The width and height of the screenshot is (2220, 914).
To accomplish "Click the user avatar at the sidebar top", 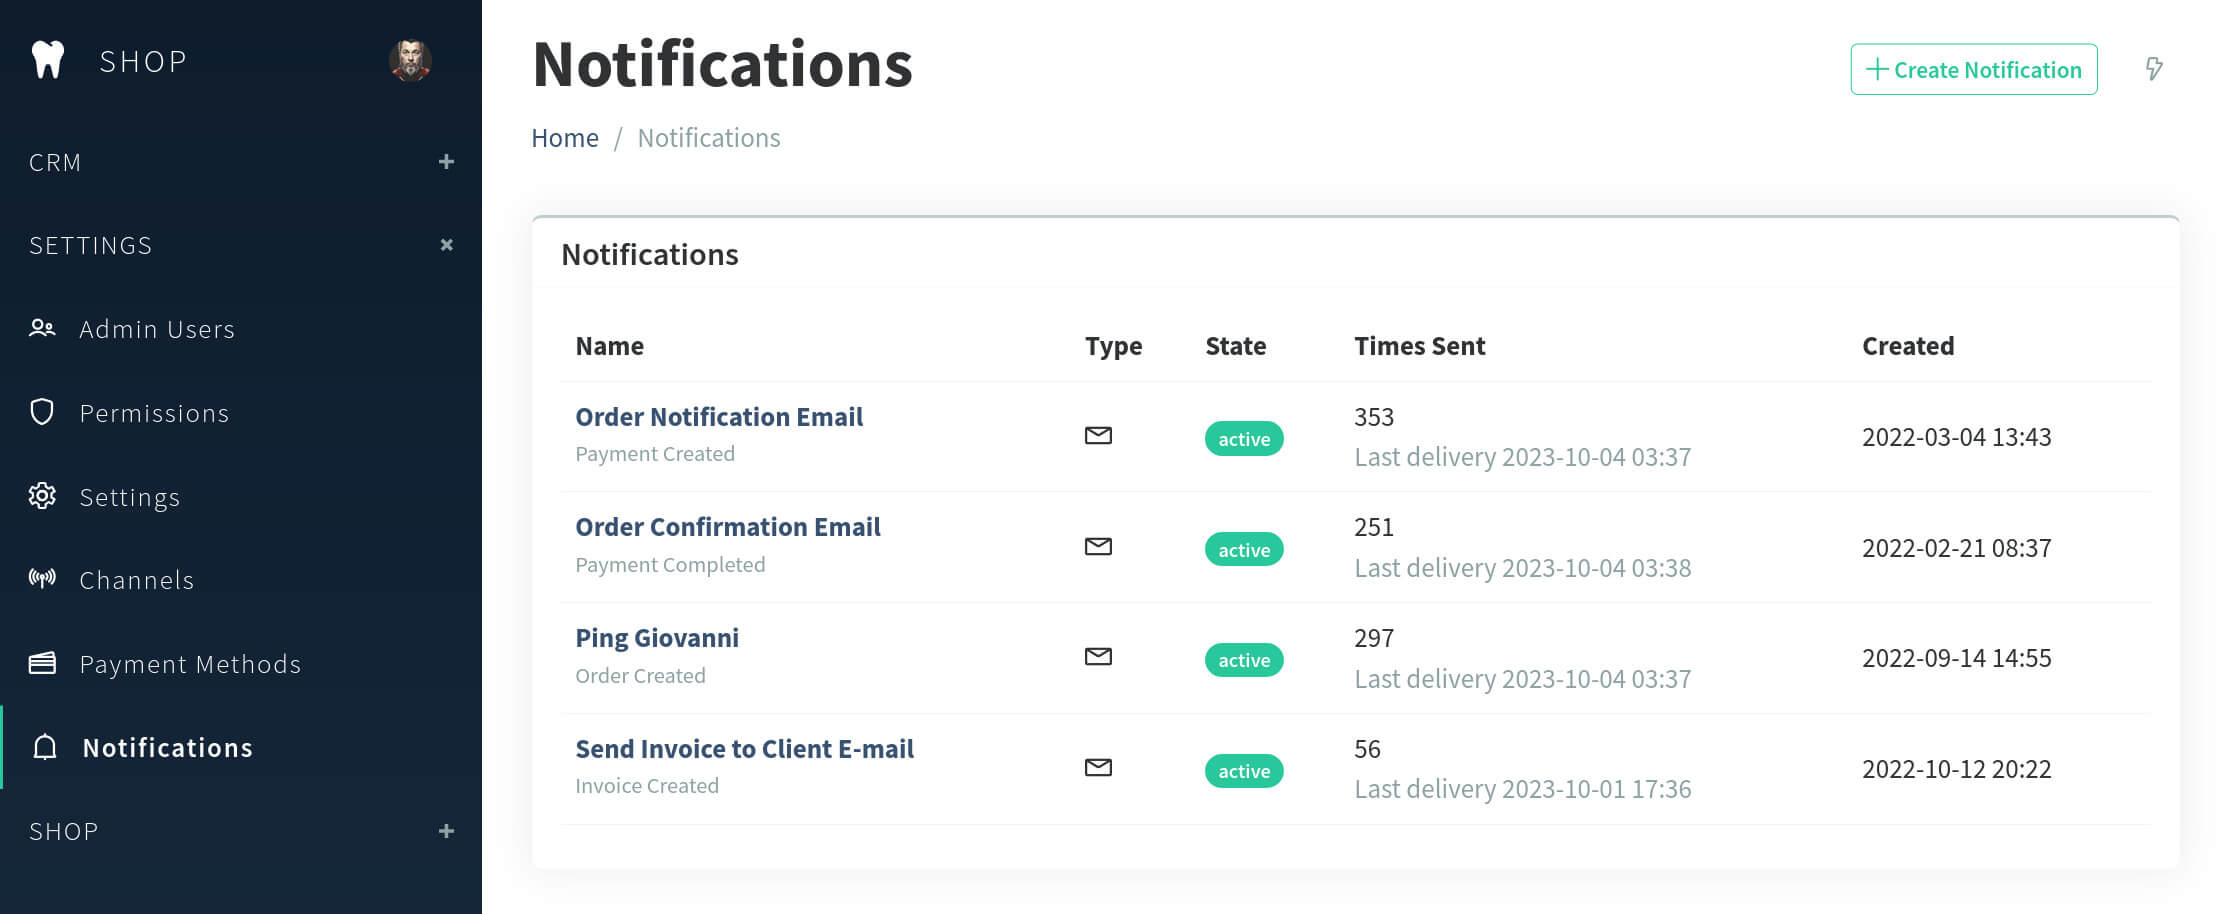I will coord(411,60).
